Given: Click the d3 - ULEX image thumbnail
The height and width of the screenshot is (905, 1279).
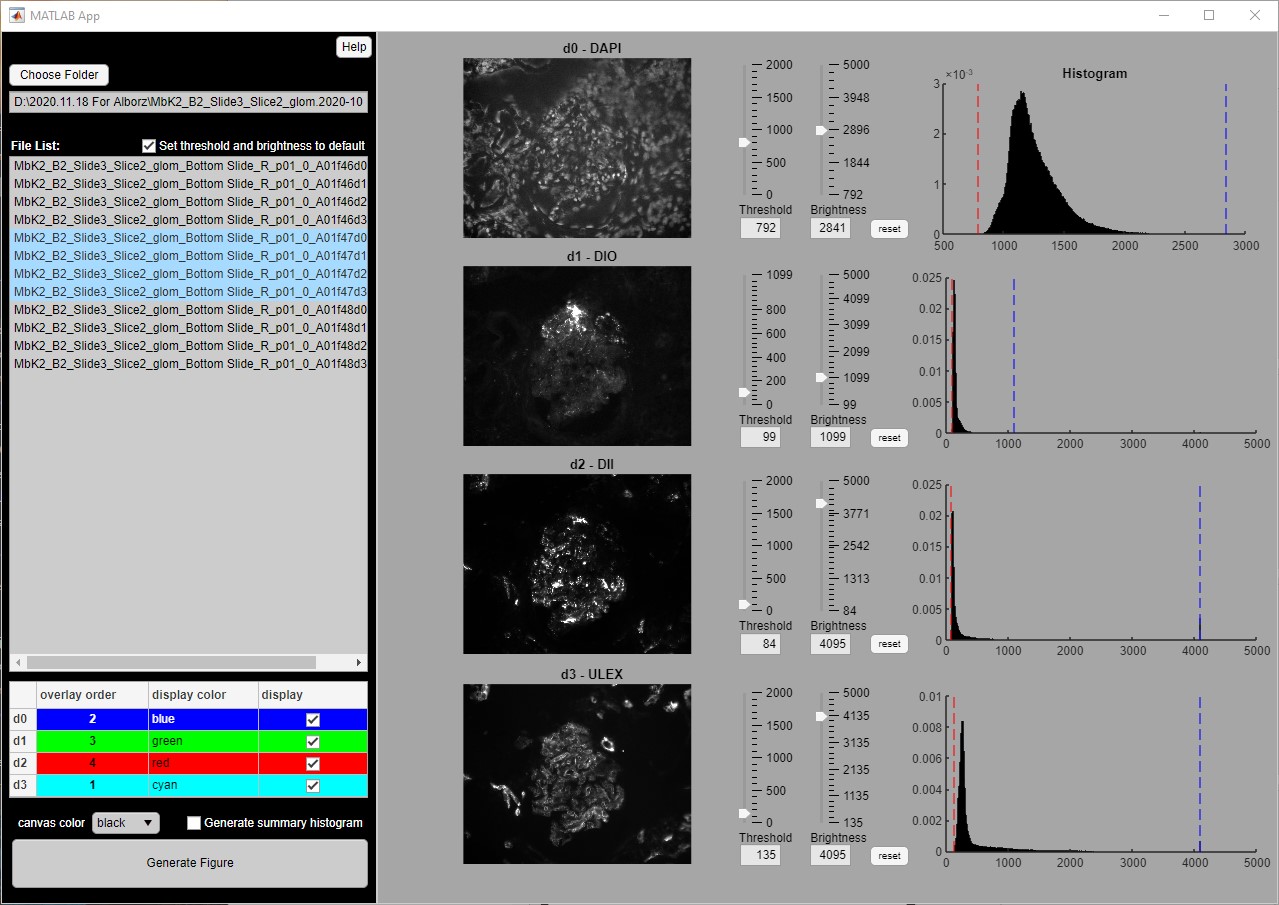Looking at the screenshot, I should [577, 774].
